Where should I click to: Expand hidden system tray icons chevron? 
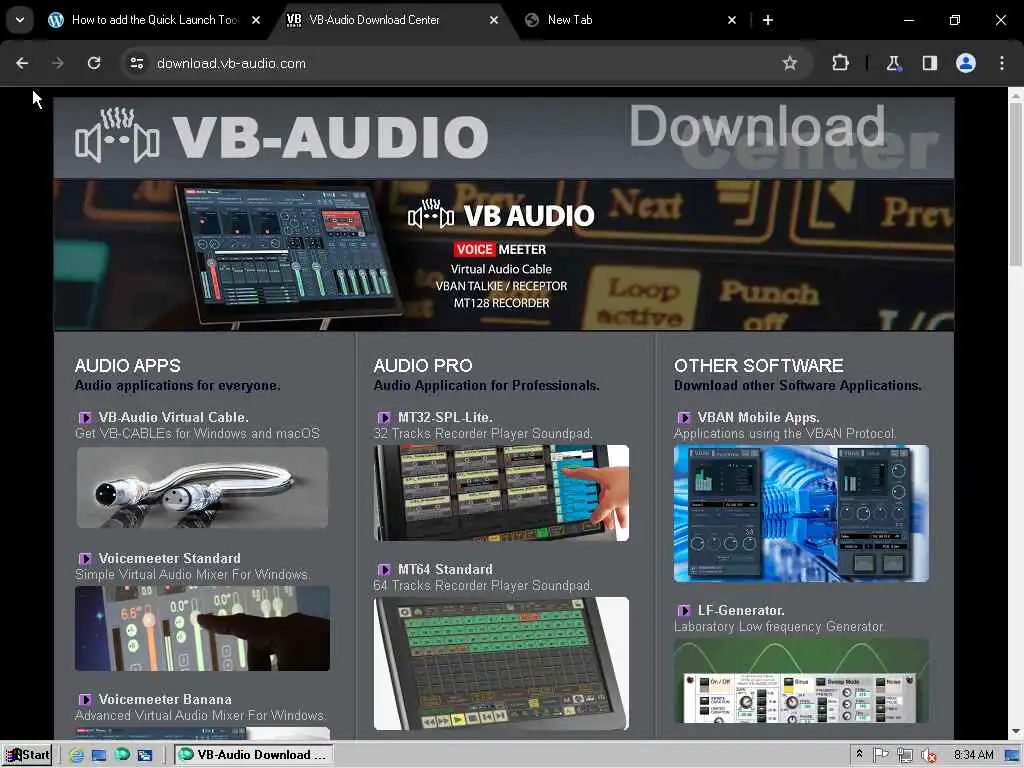point(859,754)
